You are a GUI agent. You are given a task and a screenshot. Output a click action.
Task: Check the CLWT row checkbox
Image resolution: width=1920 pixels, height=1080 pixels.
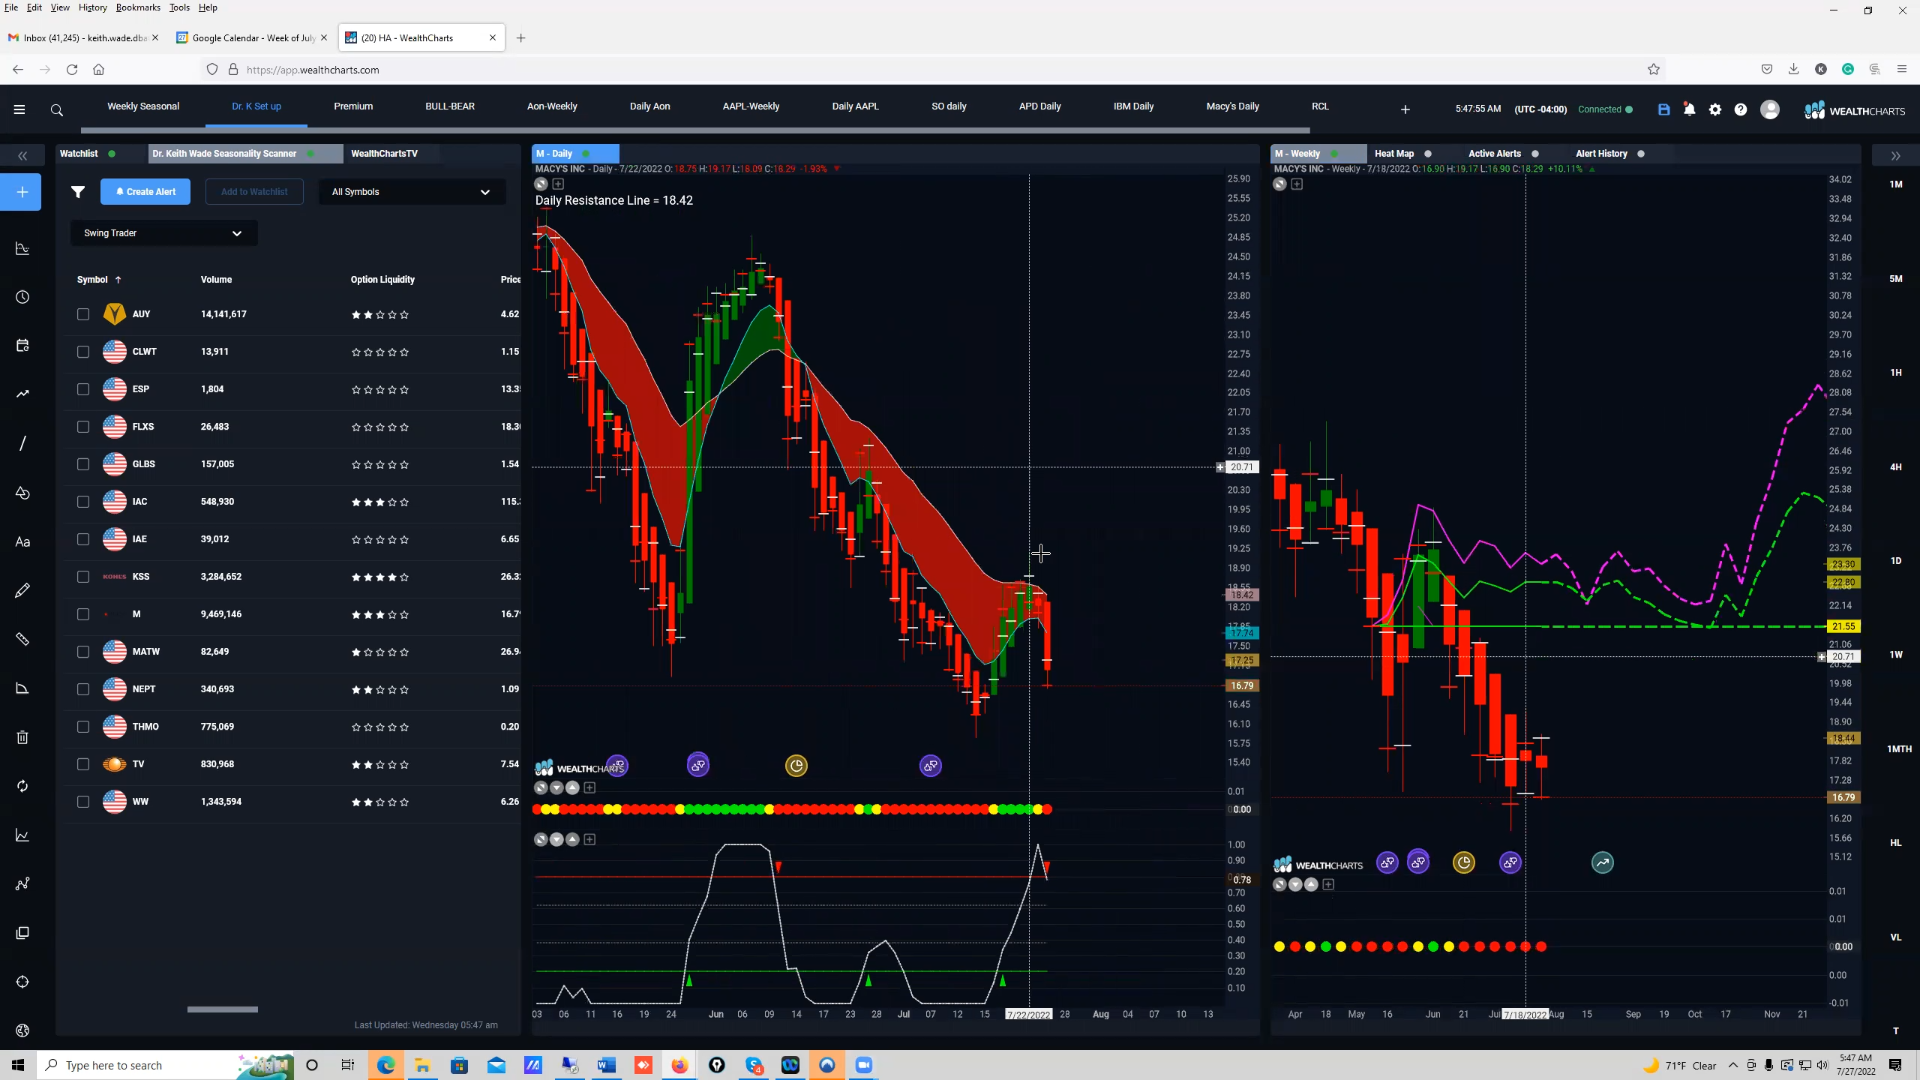[x=83, y=352]
